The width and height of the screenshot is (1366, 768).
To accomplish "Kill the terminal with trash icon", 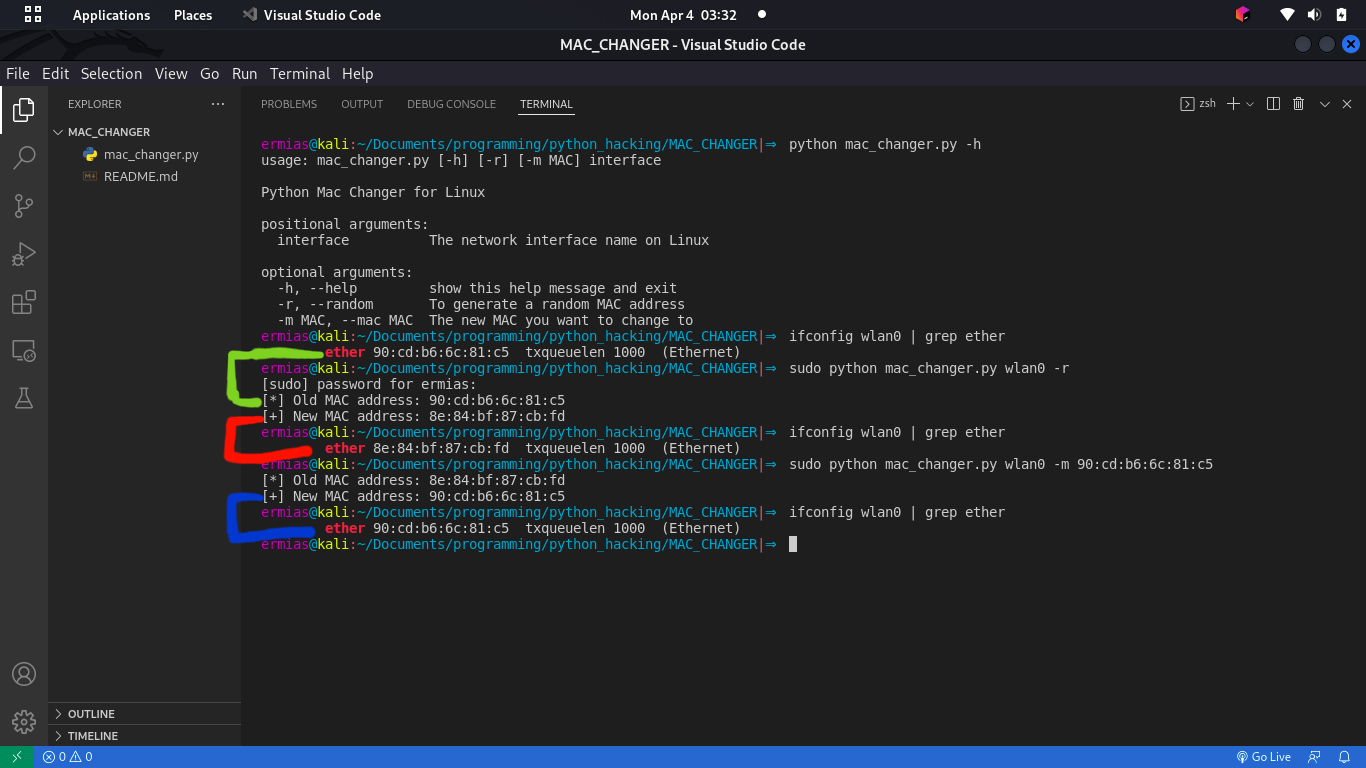I will pos(1298,104).
